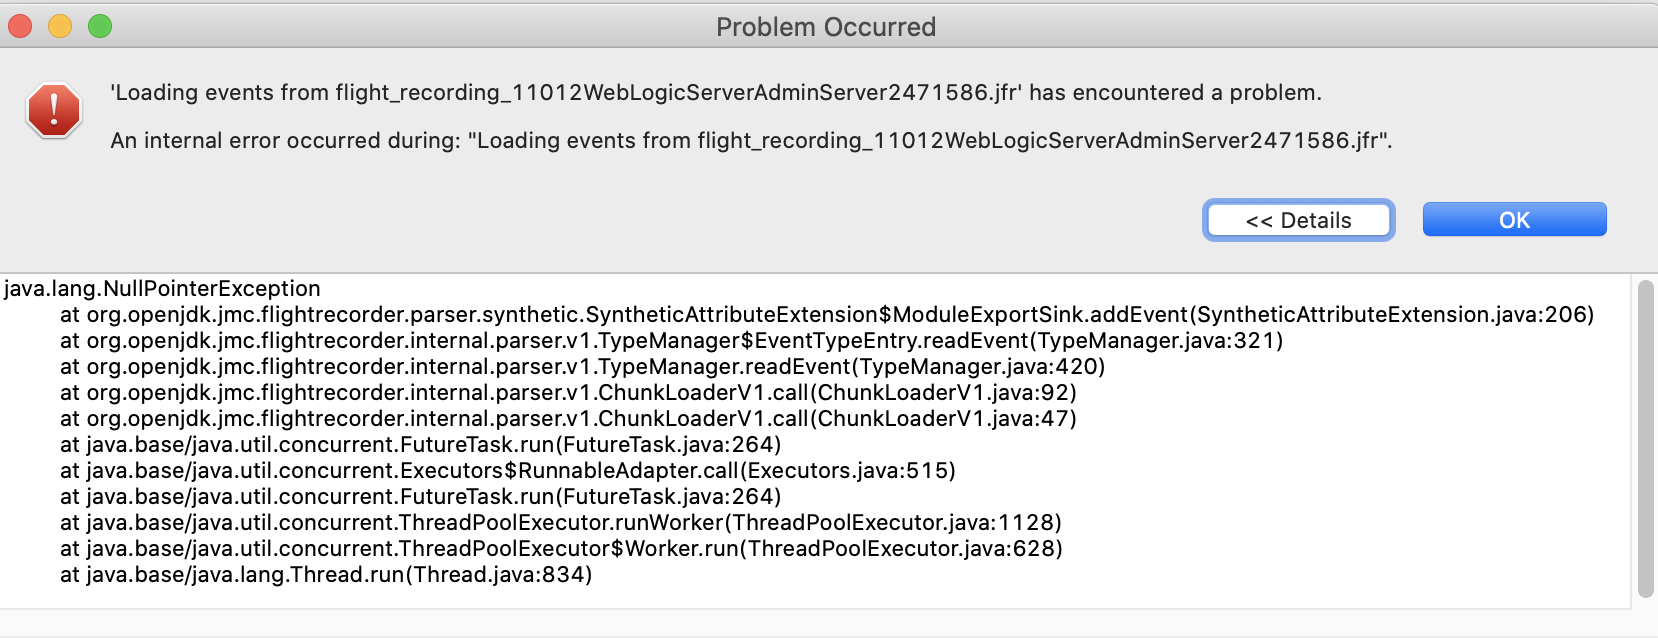Select the ChunkLoaderV1.java:47 stack line
Screen dimensions: 1658x638
pyautogui.click(x=568, y=419)
